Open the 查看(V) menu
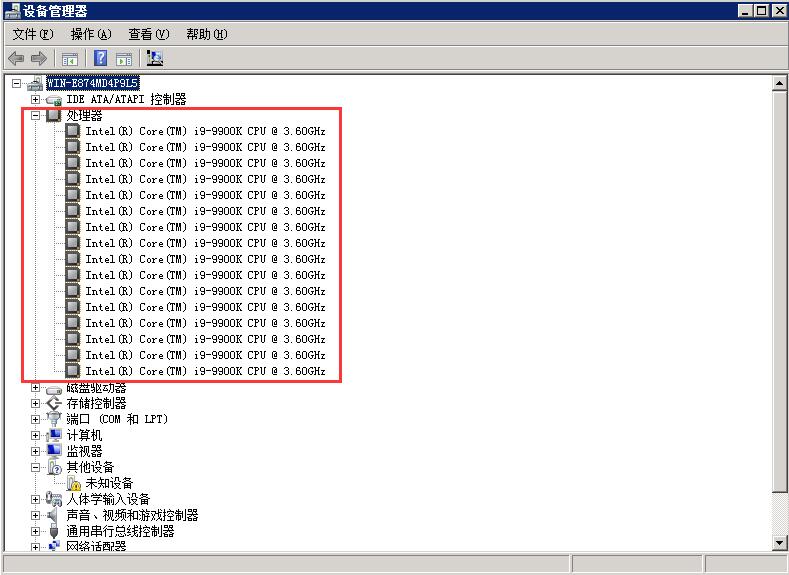Screen dimensions: 789x575 (148, 34)
